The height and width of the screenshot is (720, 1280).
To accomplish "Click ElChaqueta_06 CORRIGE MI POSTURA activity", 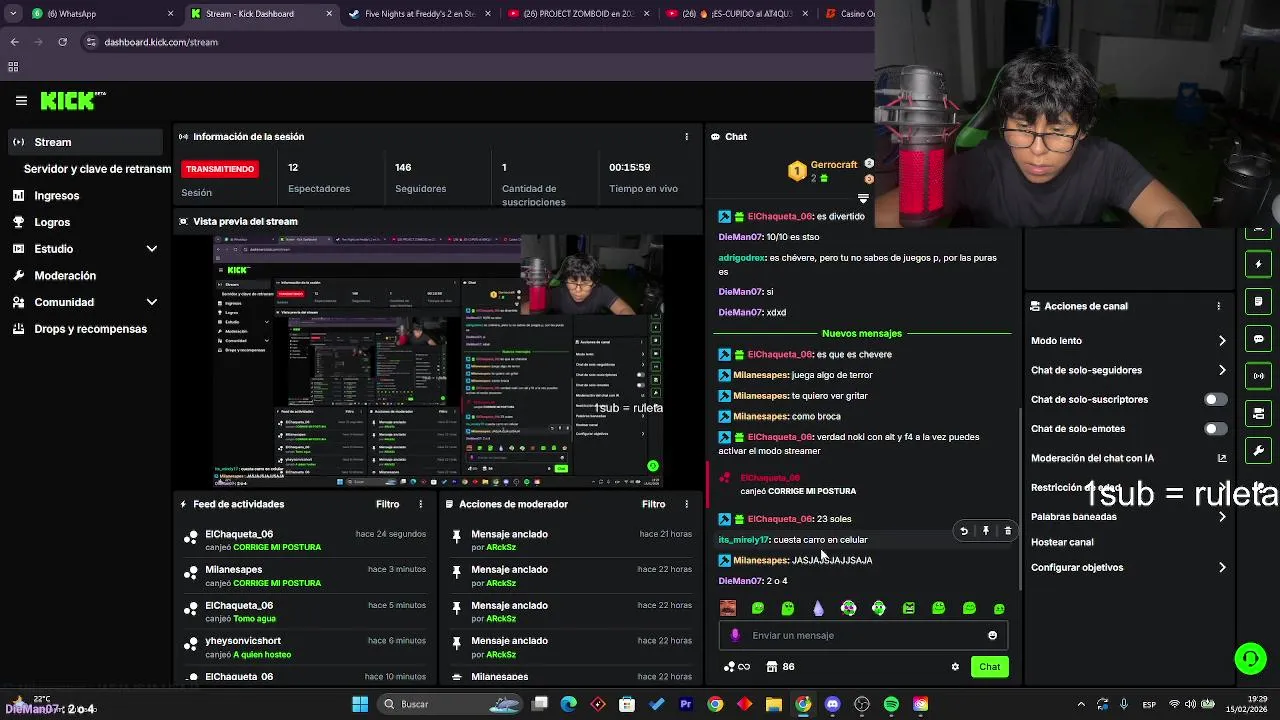I will (x=305, y=541).
